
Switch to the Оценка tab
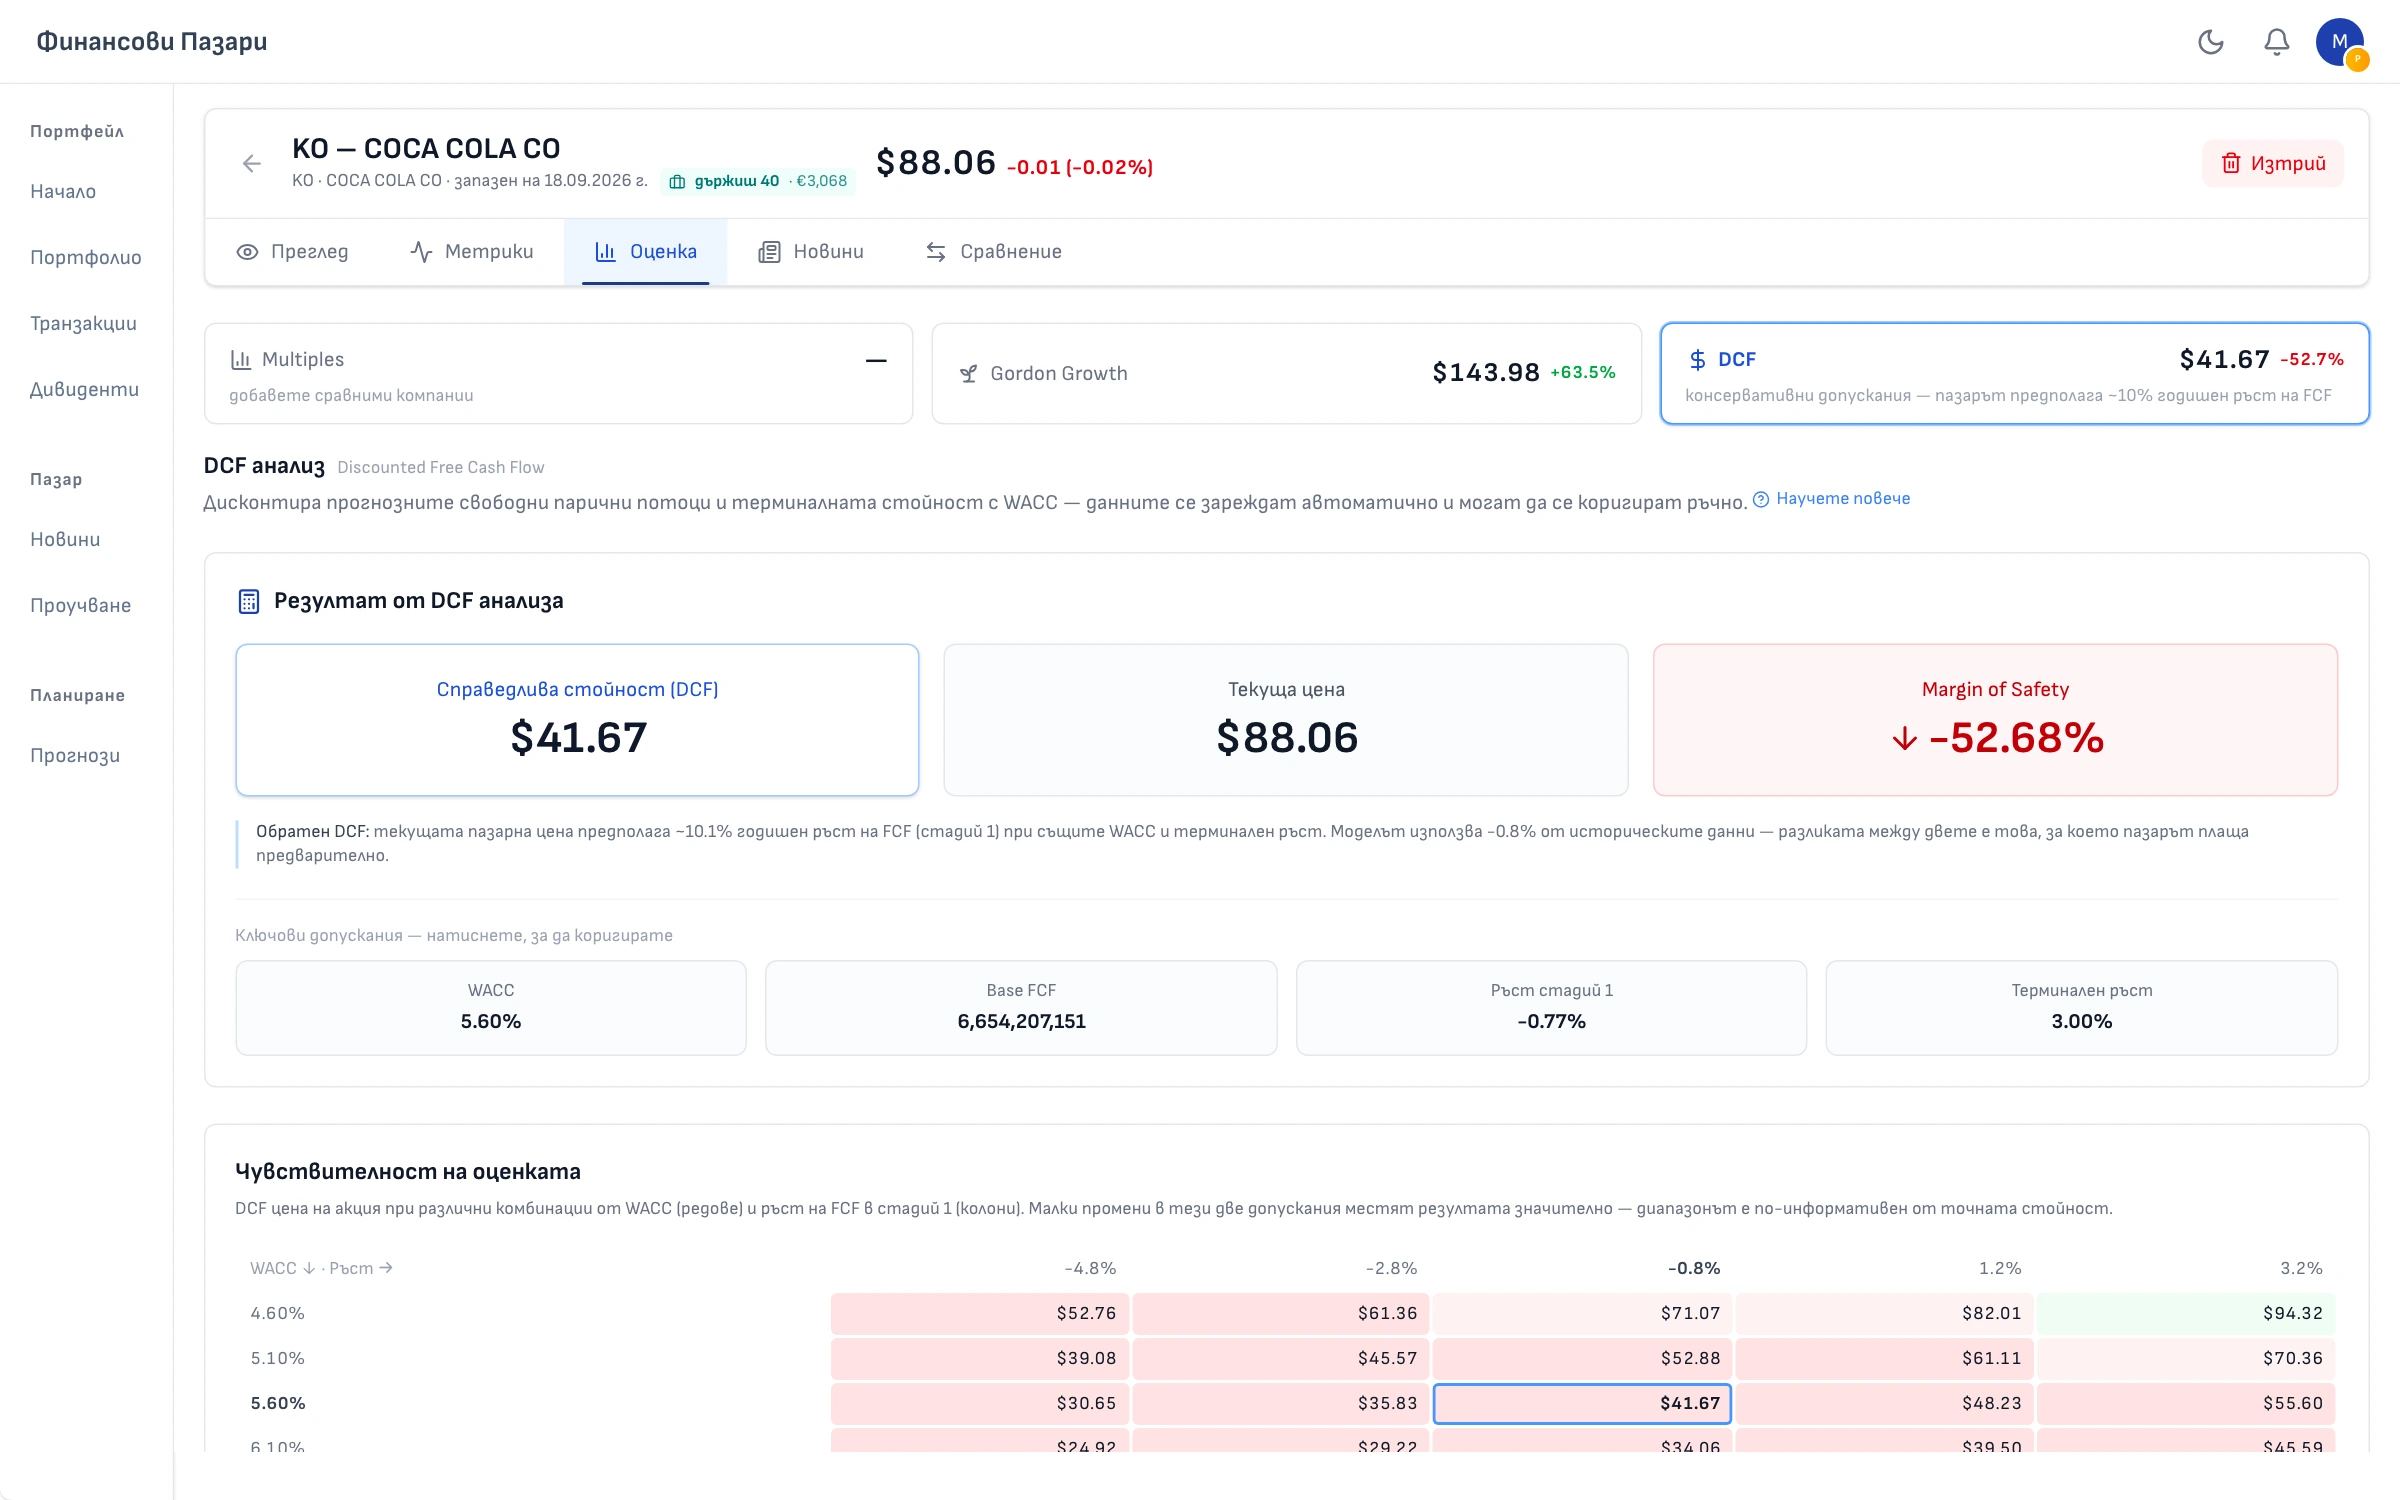(x=646, y=252)
